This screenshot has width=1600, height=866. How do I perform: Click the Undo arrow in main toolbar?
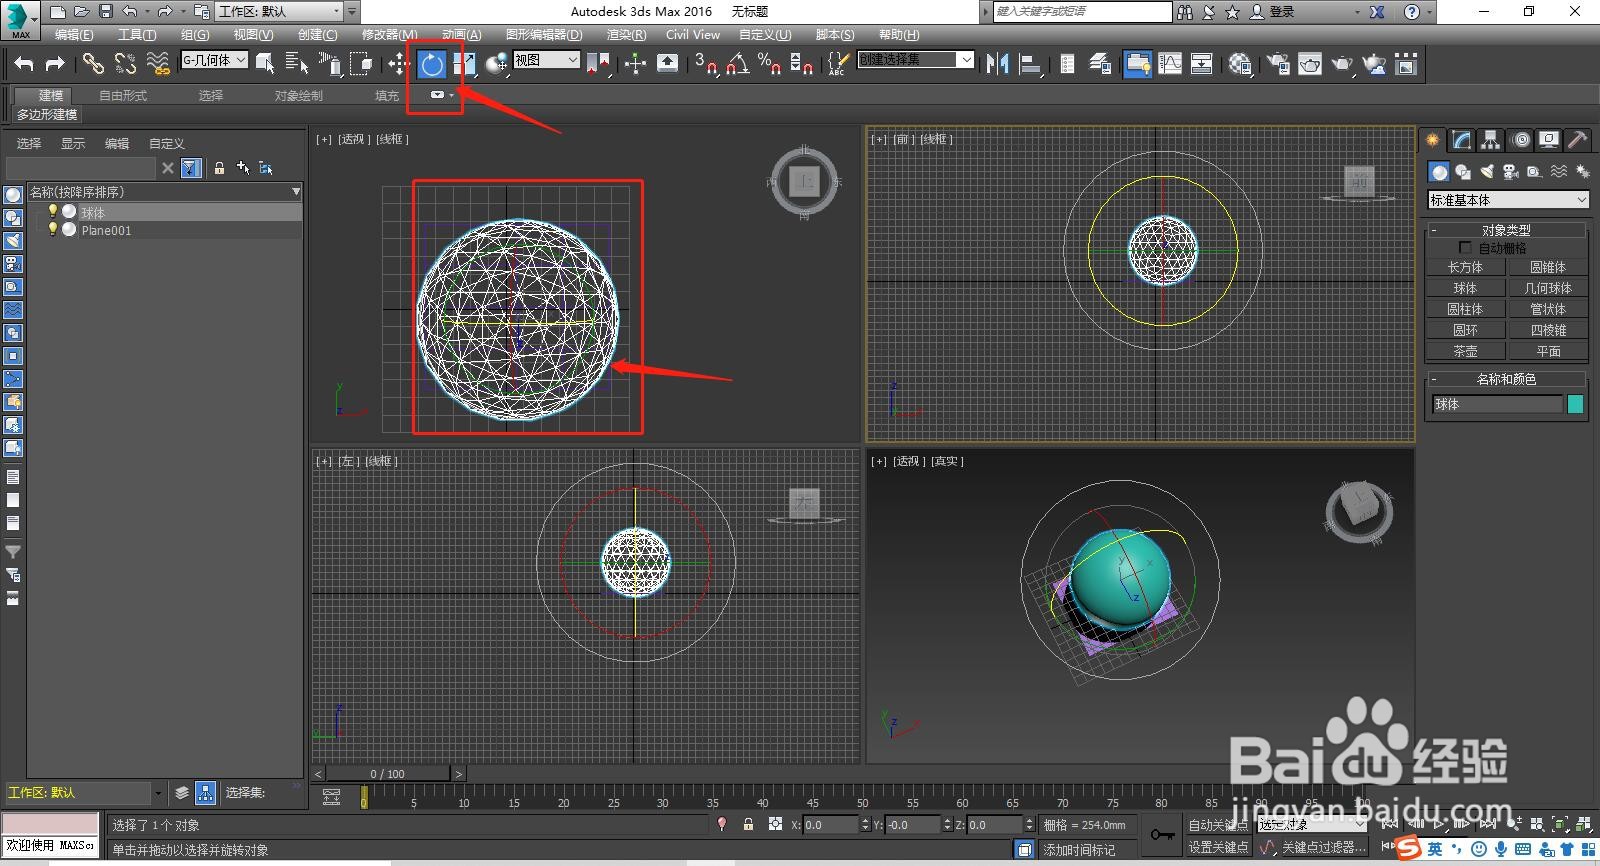pos(24,64)
